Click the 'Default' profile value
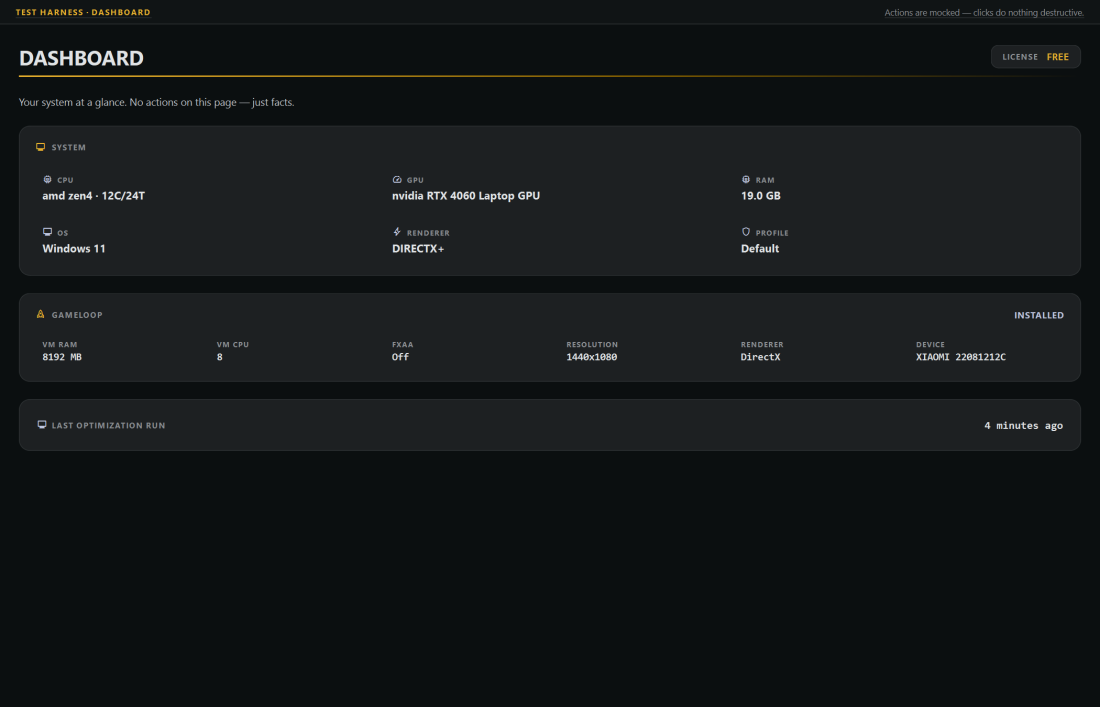1100x707 pixels. point(760,248)
